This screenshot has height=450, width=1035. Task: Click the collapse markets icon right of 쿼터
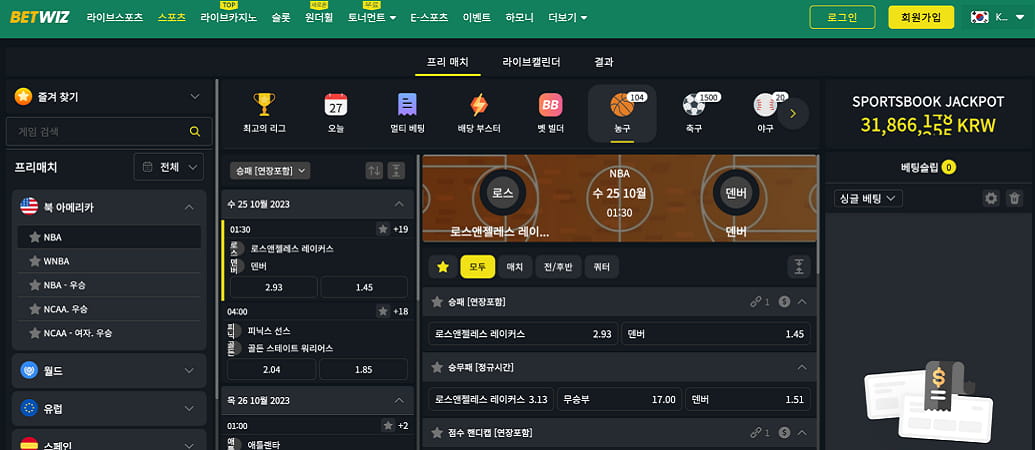click(799, 267)
